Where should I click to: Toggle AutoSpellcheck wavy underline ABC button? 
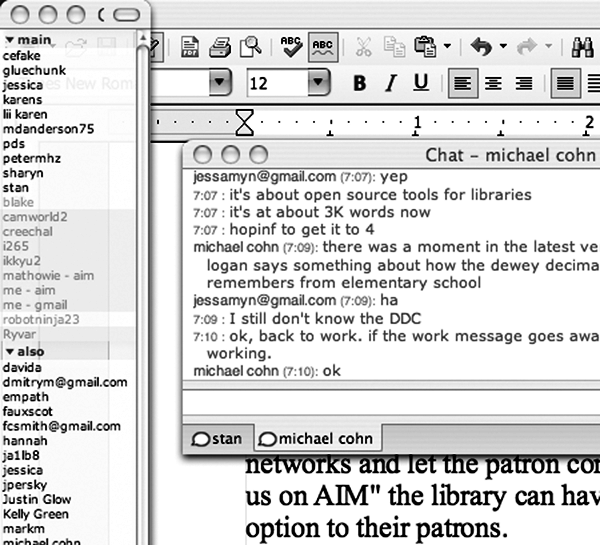tap(322, 45)
